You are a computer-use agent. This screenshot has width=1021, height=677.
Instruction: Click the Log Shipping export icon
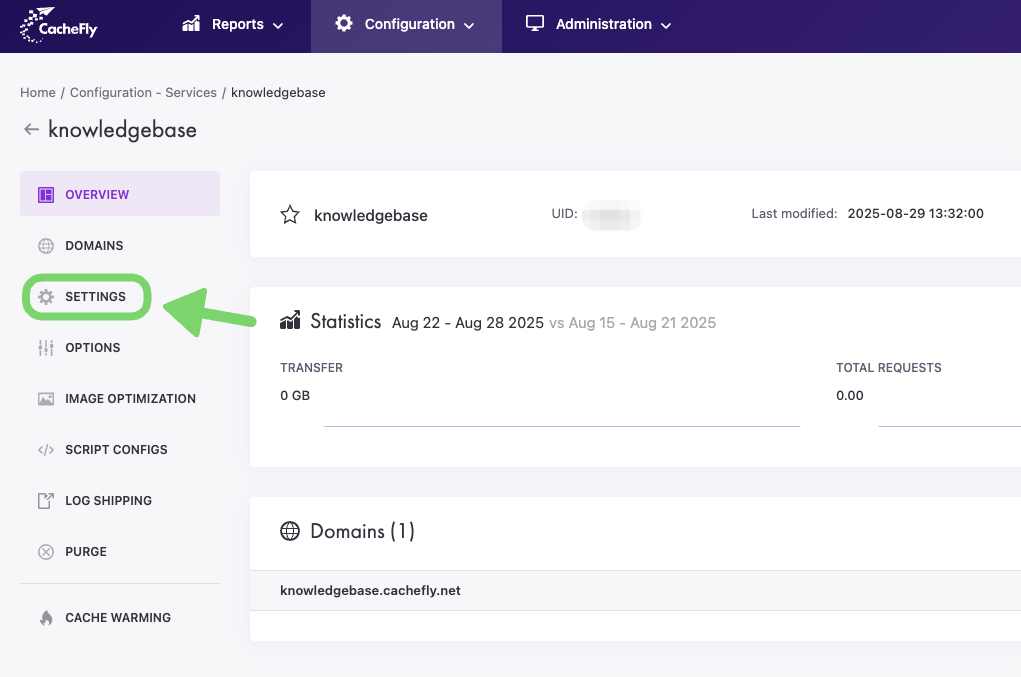click(46, 501)
